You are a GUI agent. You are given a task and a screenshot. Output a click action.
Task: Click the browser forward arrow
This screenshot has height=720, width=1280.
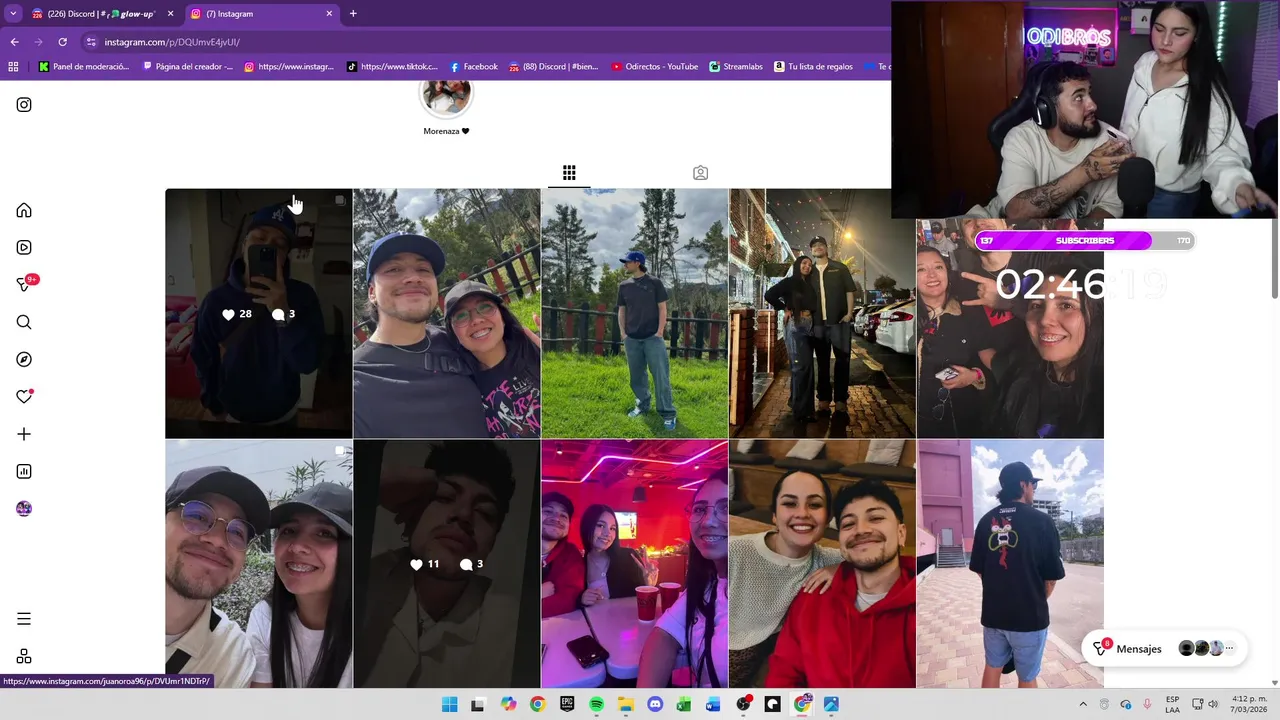(38, 42)
